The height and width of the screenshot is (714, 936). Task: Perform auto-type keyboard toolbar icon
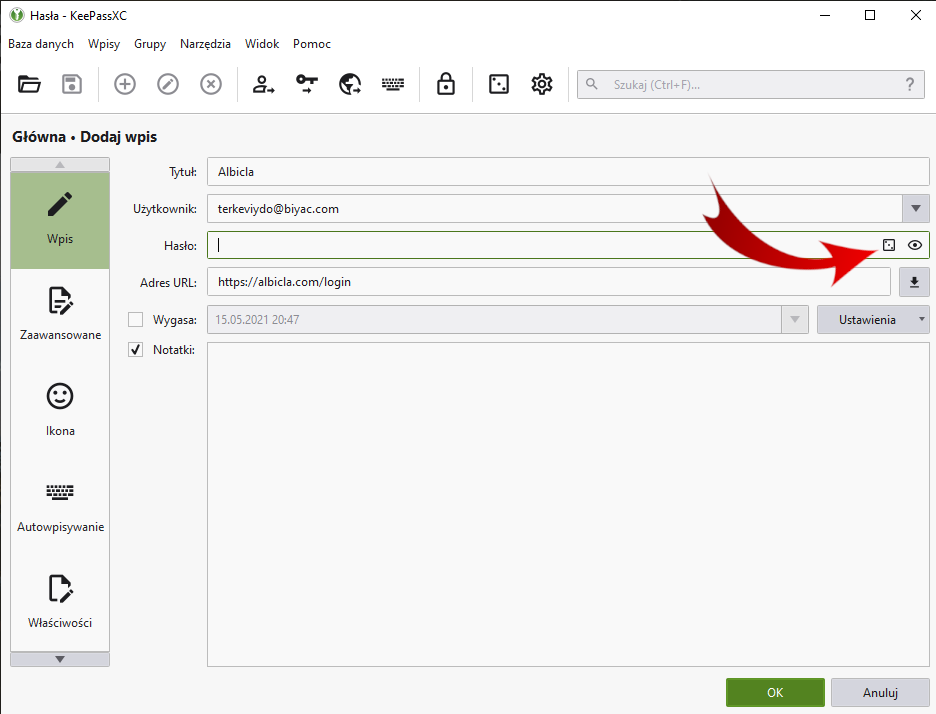393,84
